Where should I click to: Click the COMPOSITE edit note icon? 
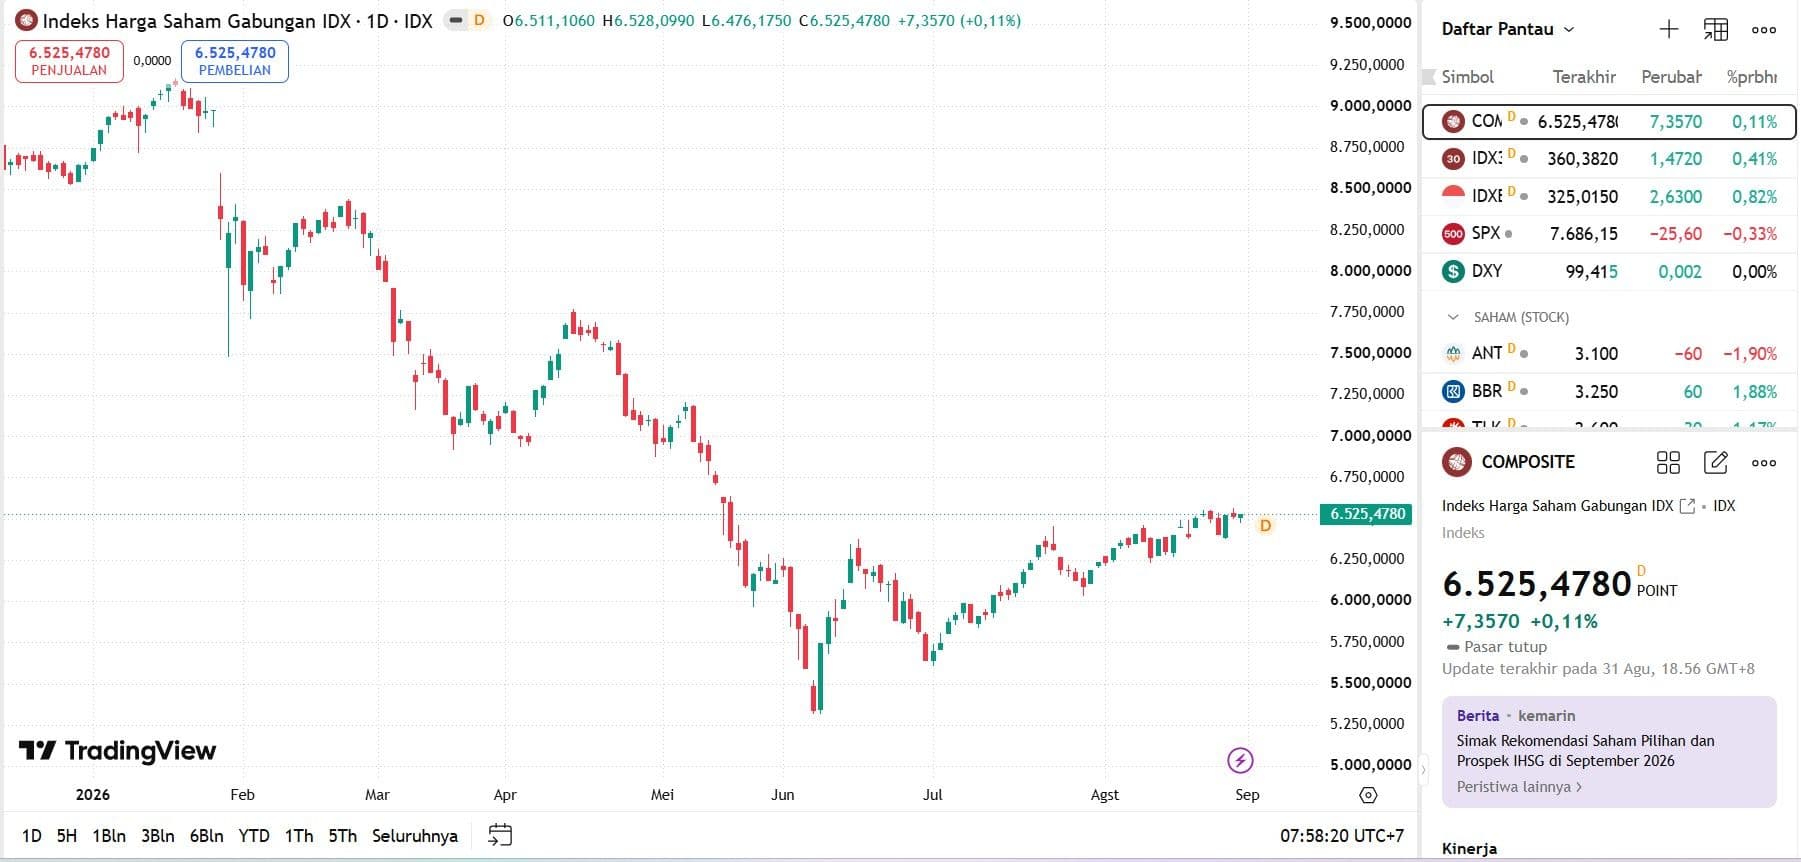(x=1716, y=462)
